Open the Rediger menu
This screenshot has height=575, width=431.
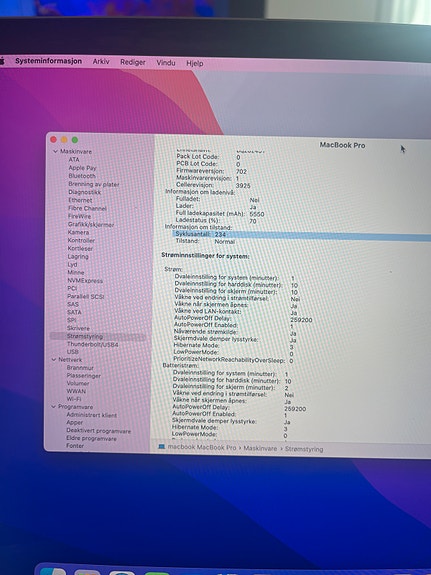[x=133, y=62]
